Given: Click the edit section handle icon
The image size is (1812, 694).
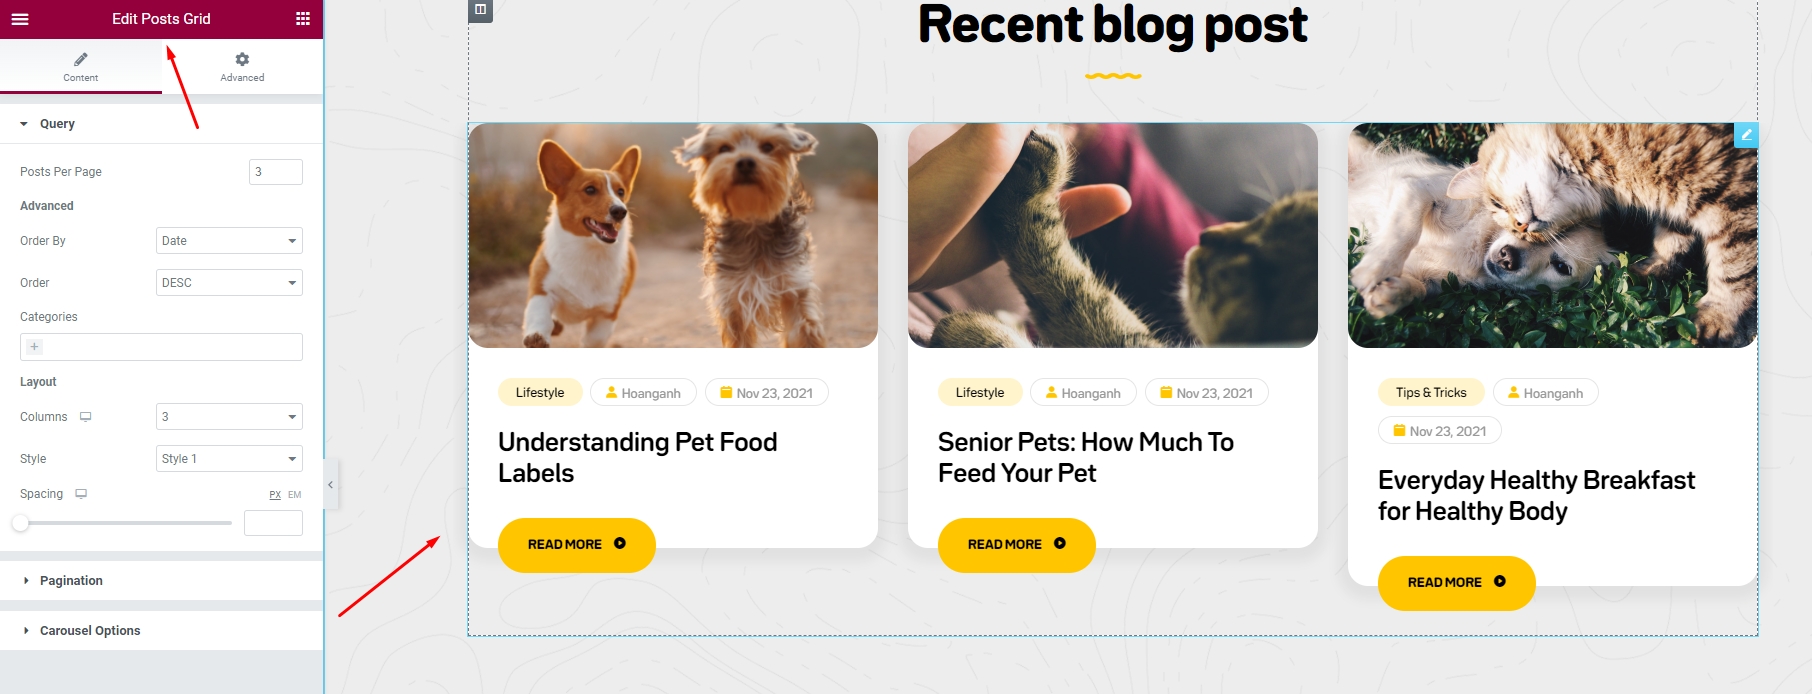Looking at the screenshot, I should [x=481, y=10].
